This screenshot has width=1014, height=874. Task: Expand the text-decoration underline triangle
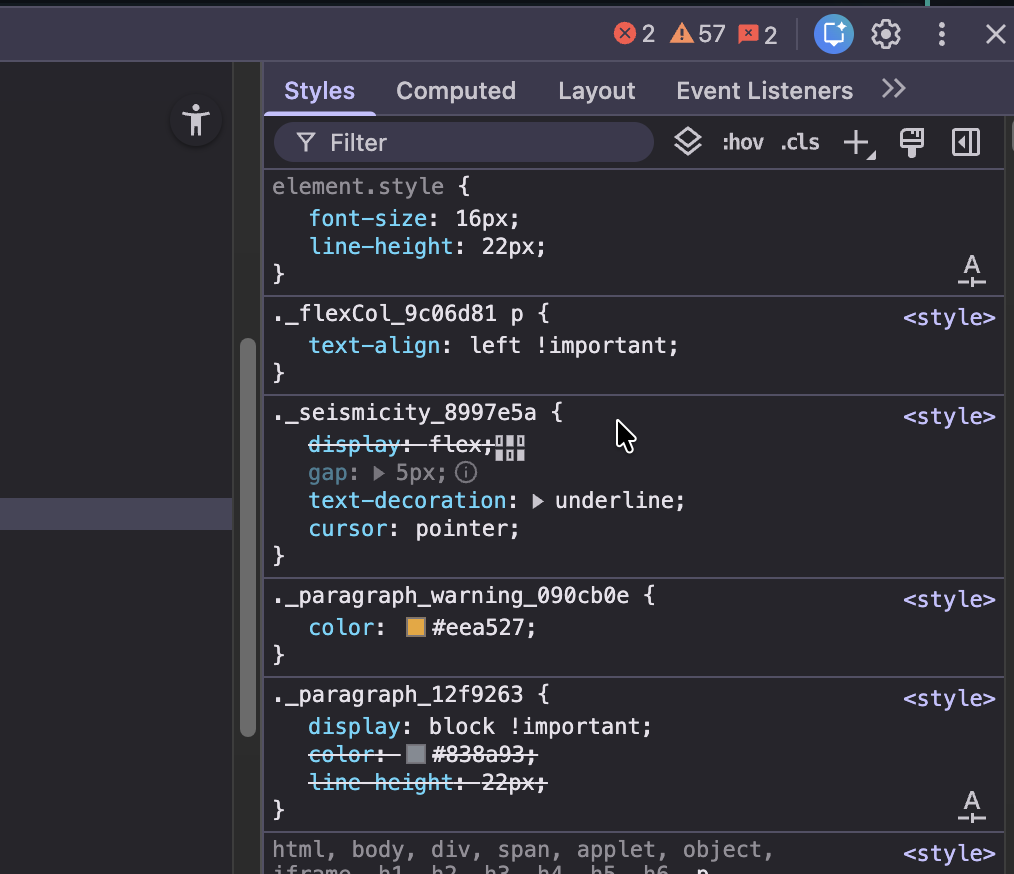(538, 501)
